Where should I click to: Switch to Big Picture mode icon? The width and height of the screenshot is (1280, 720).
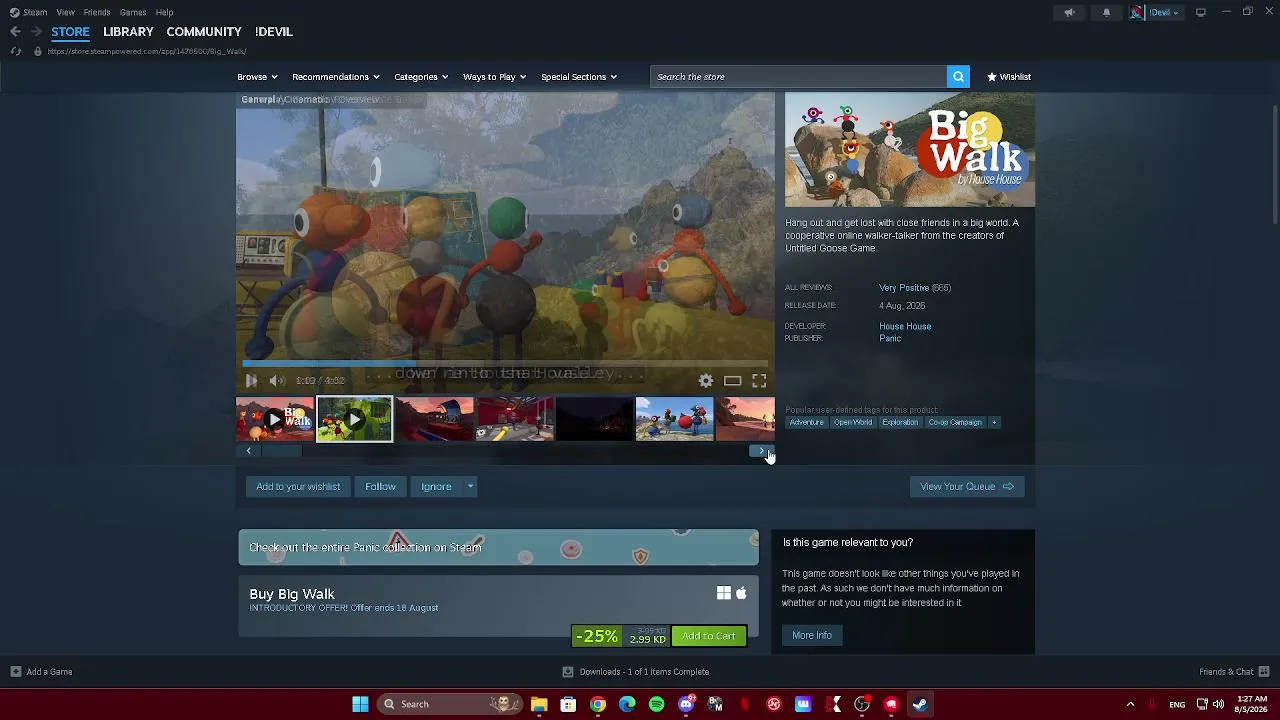pyautogui.click(x=1201, y=12)
